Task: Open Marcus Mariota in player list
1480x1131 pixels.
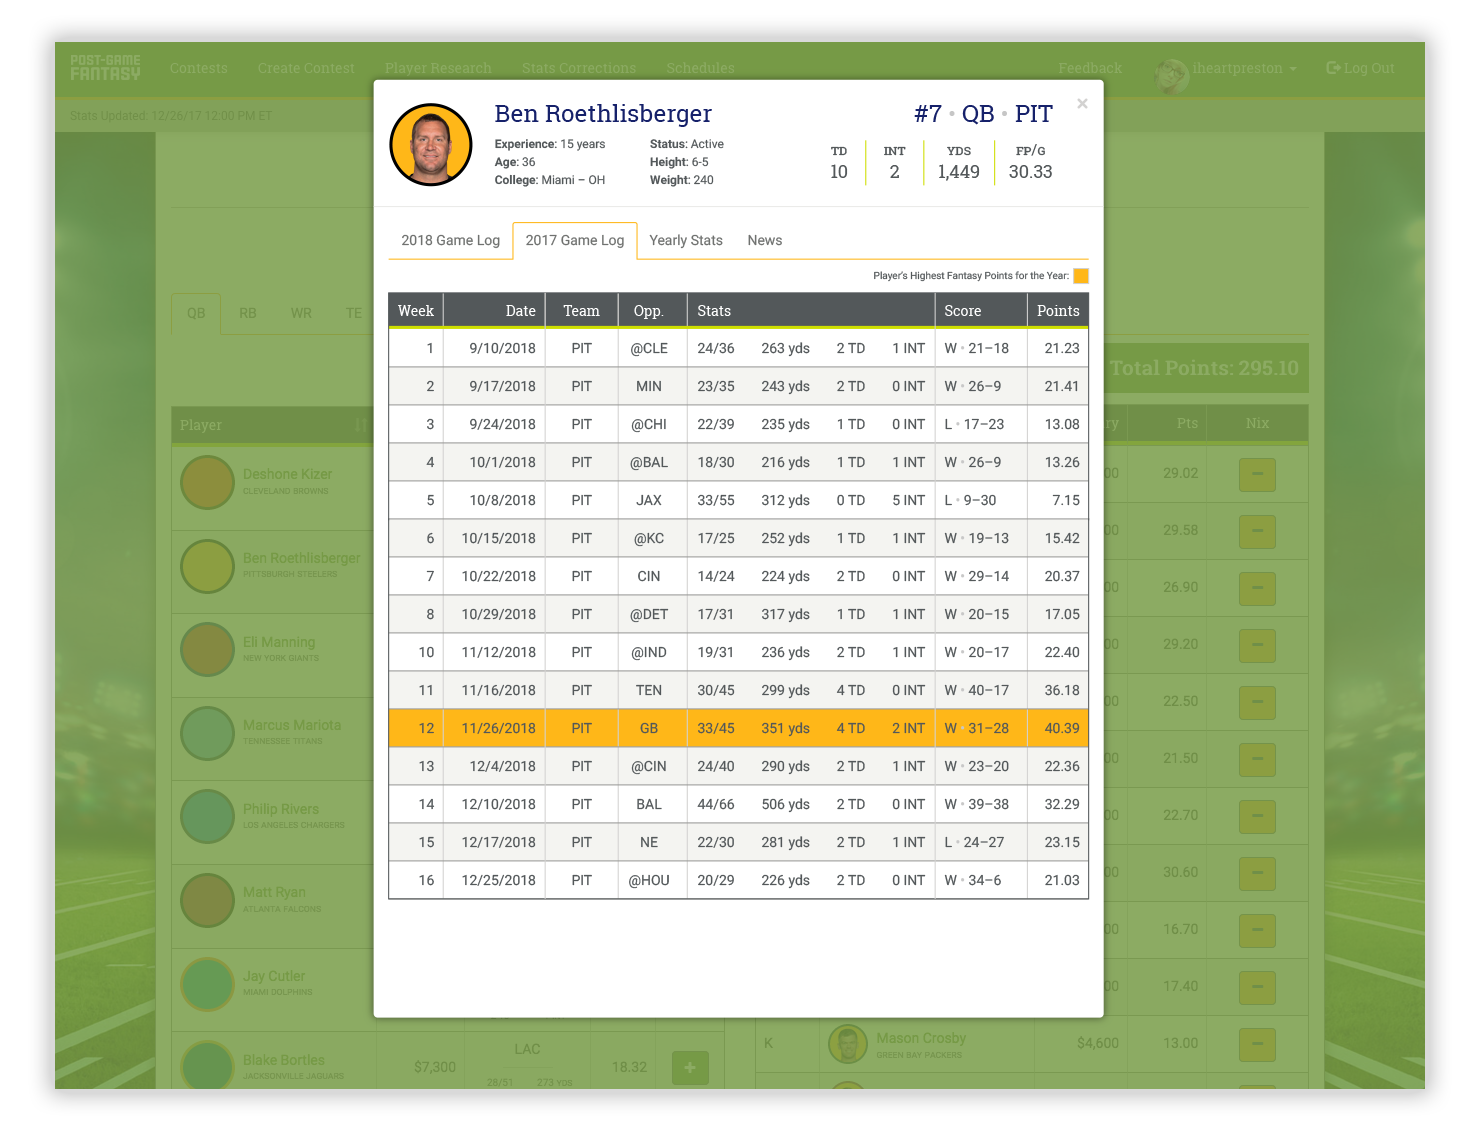Action: pyautogui.click(x=292, y=725)
